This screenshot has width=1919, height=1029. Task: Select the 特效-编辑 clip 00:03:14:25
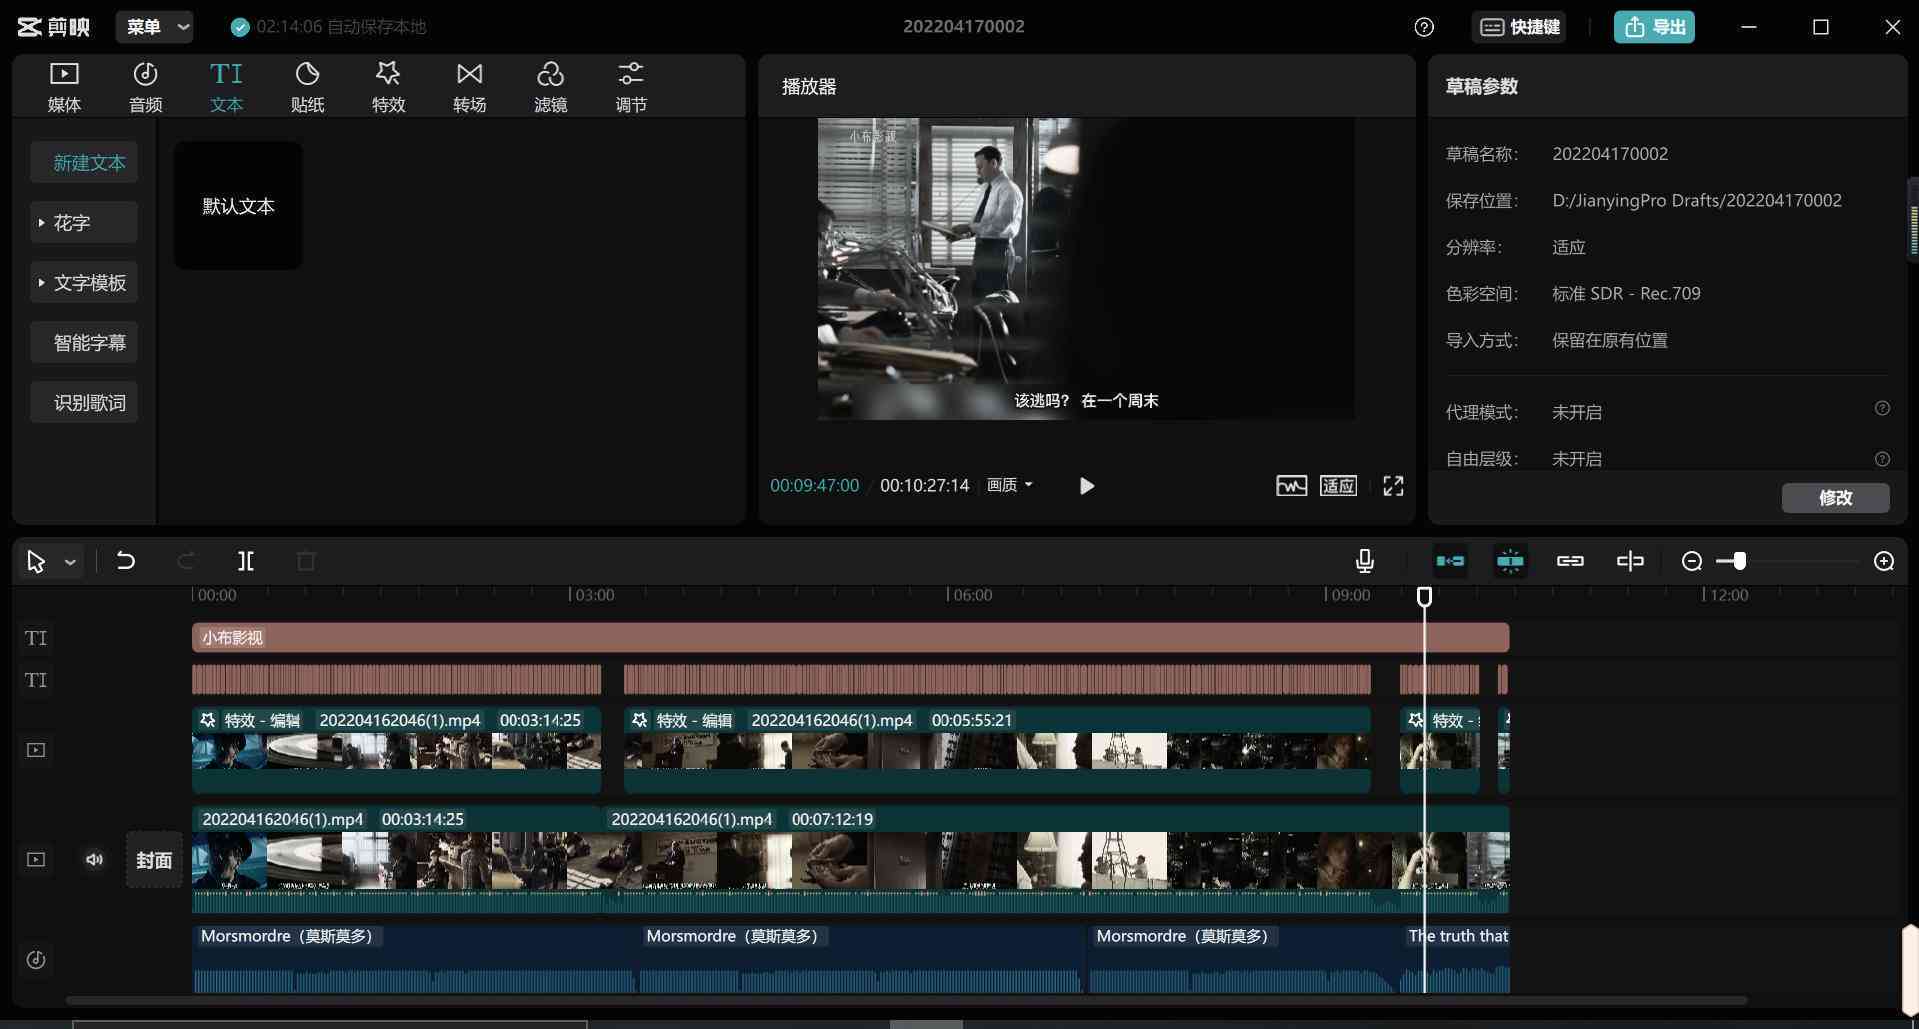(x=396, y=750)
